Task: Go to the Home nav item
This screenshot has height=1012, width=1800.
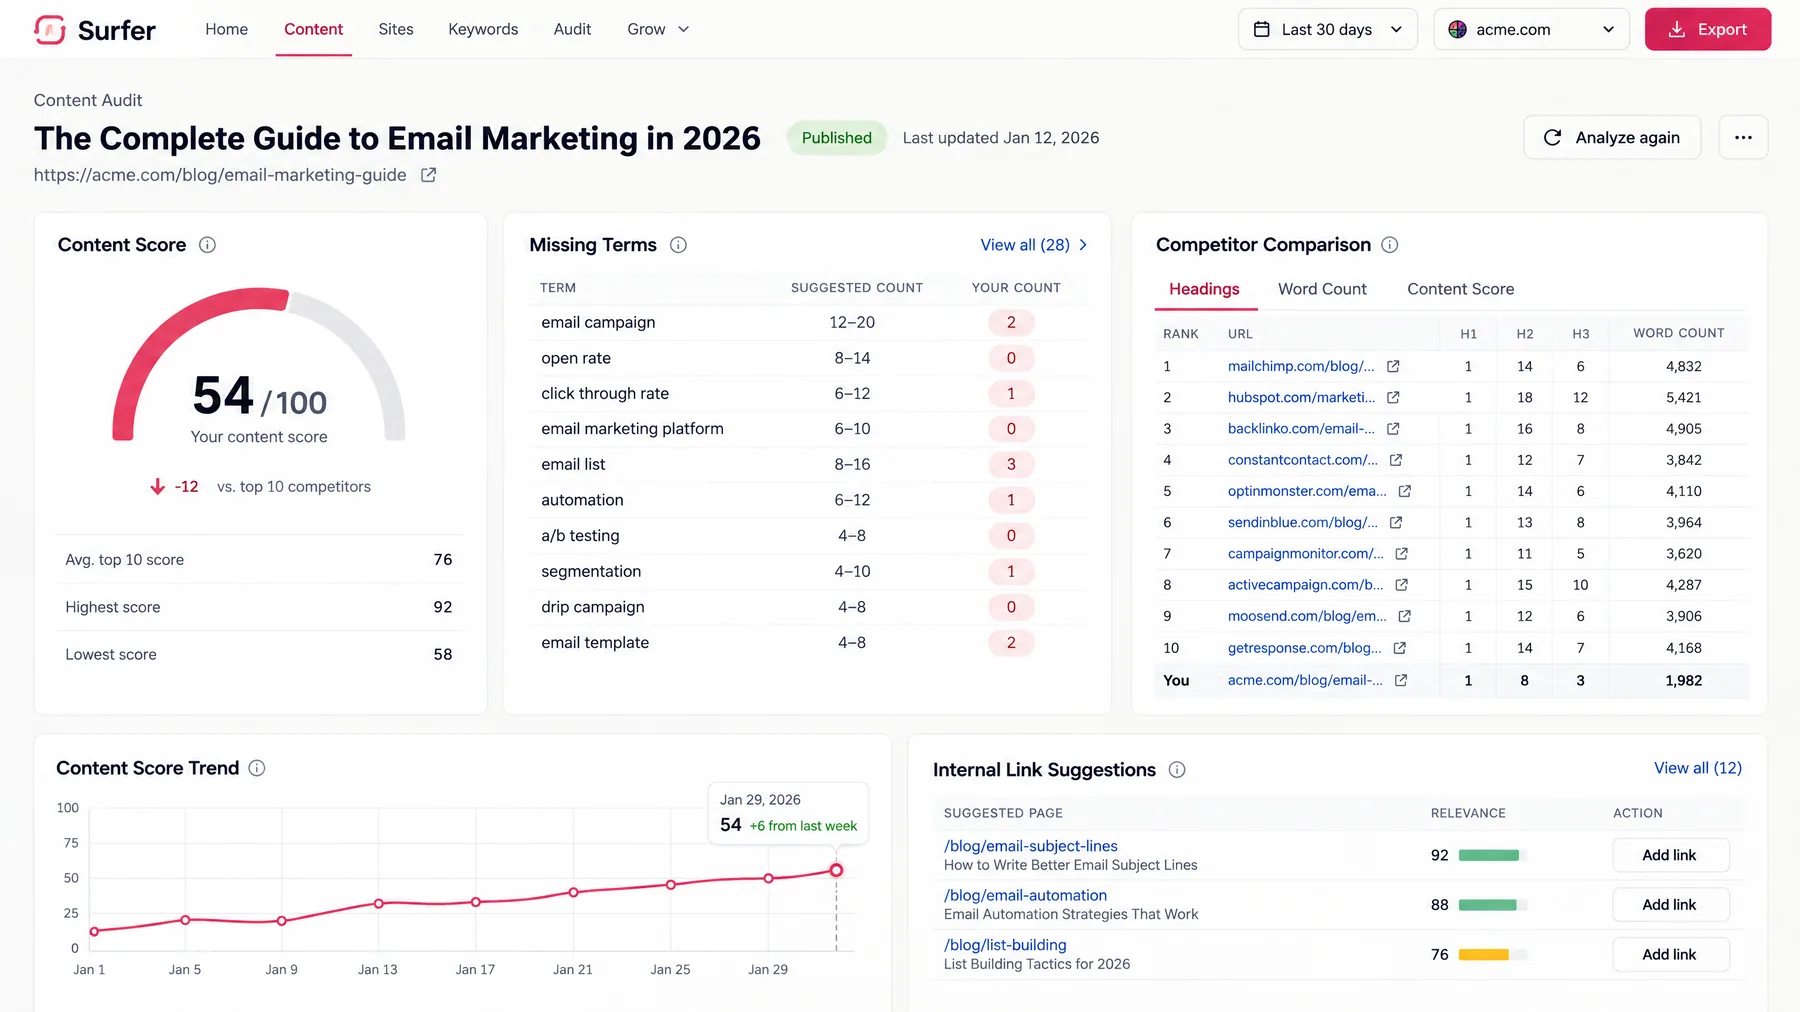Action: coord(227,30)
